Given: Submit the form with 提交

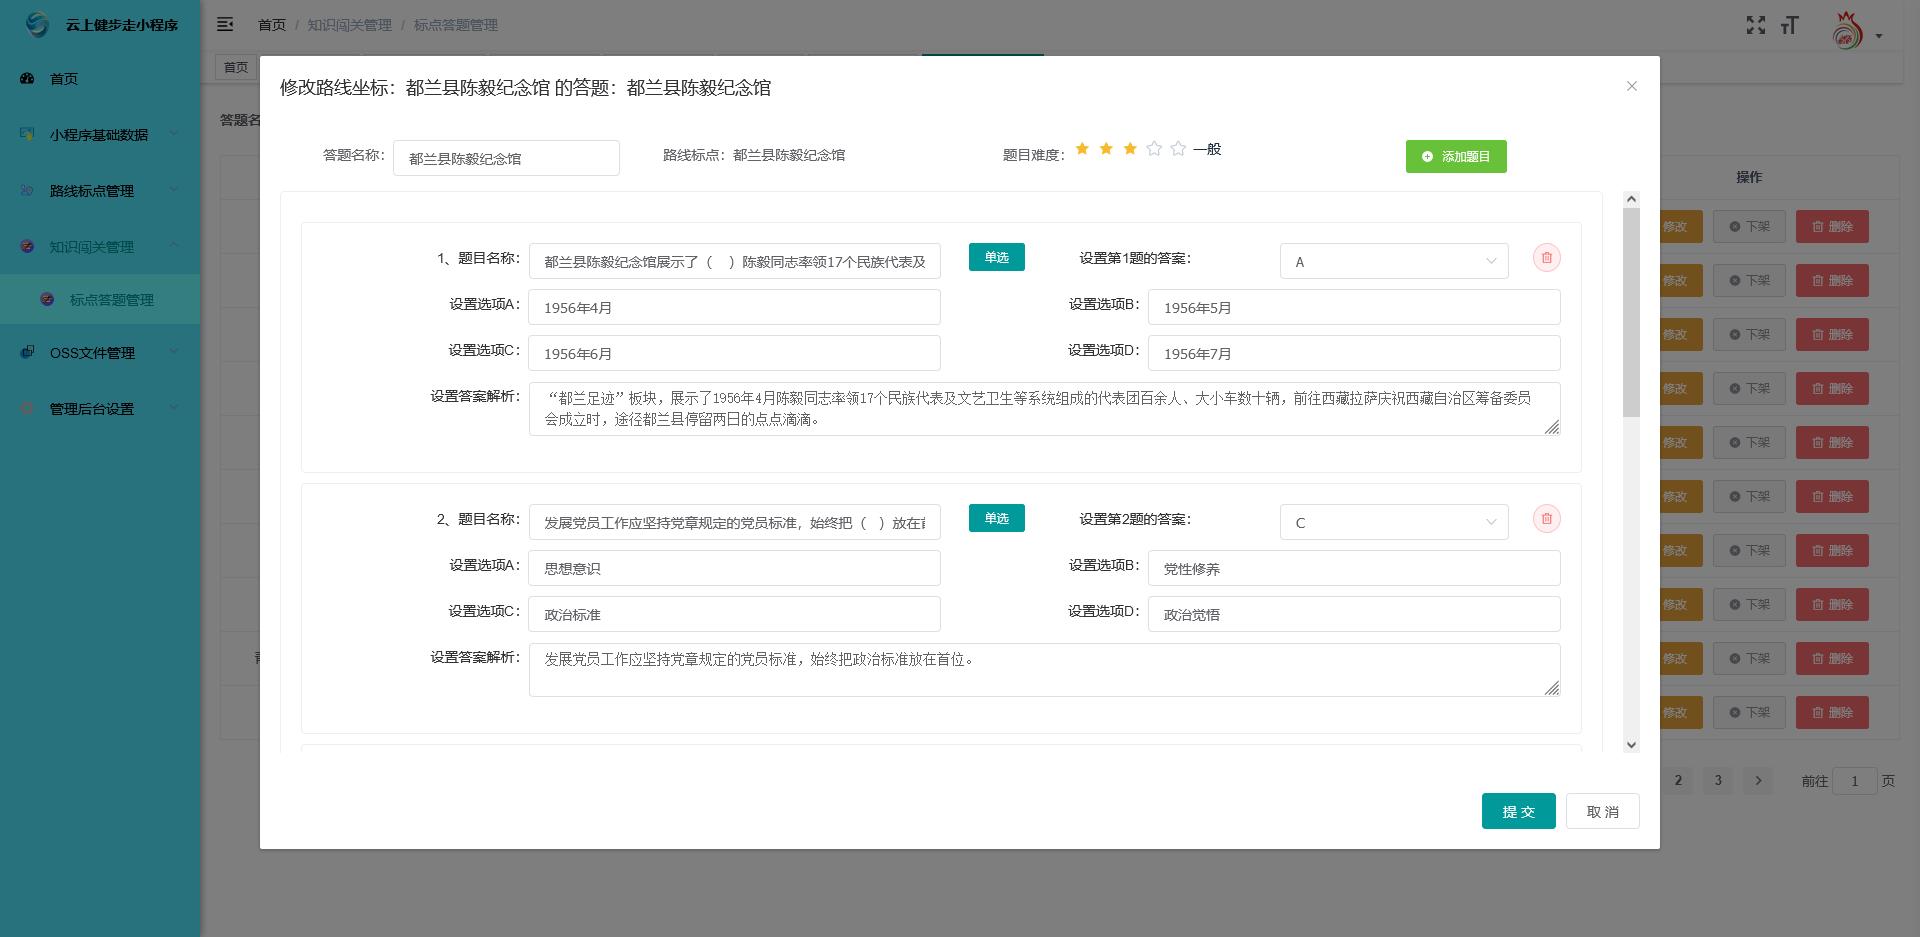Looking at the screenshot, I should tap(1517, 811).
